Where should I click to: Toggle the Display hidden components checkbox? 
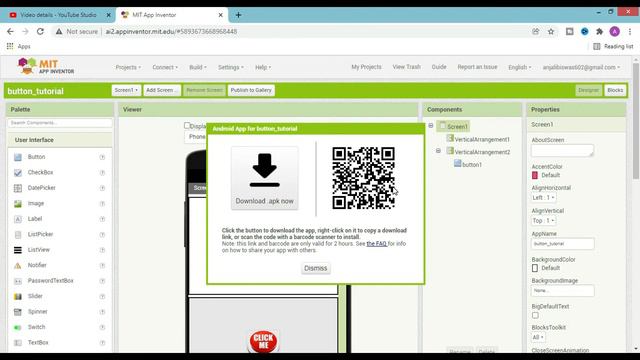pyautogui.click(x=187, y=125)
